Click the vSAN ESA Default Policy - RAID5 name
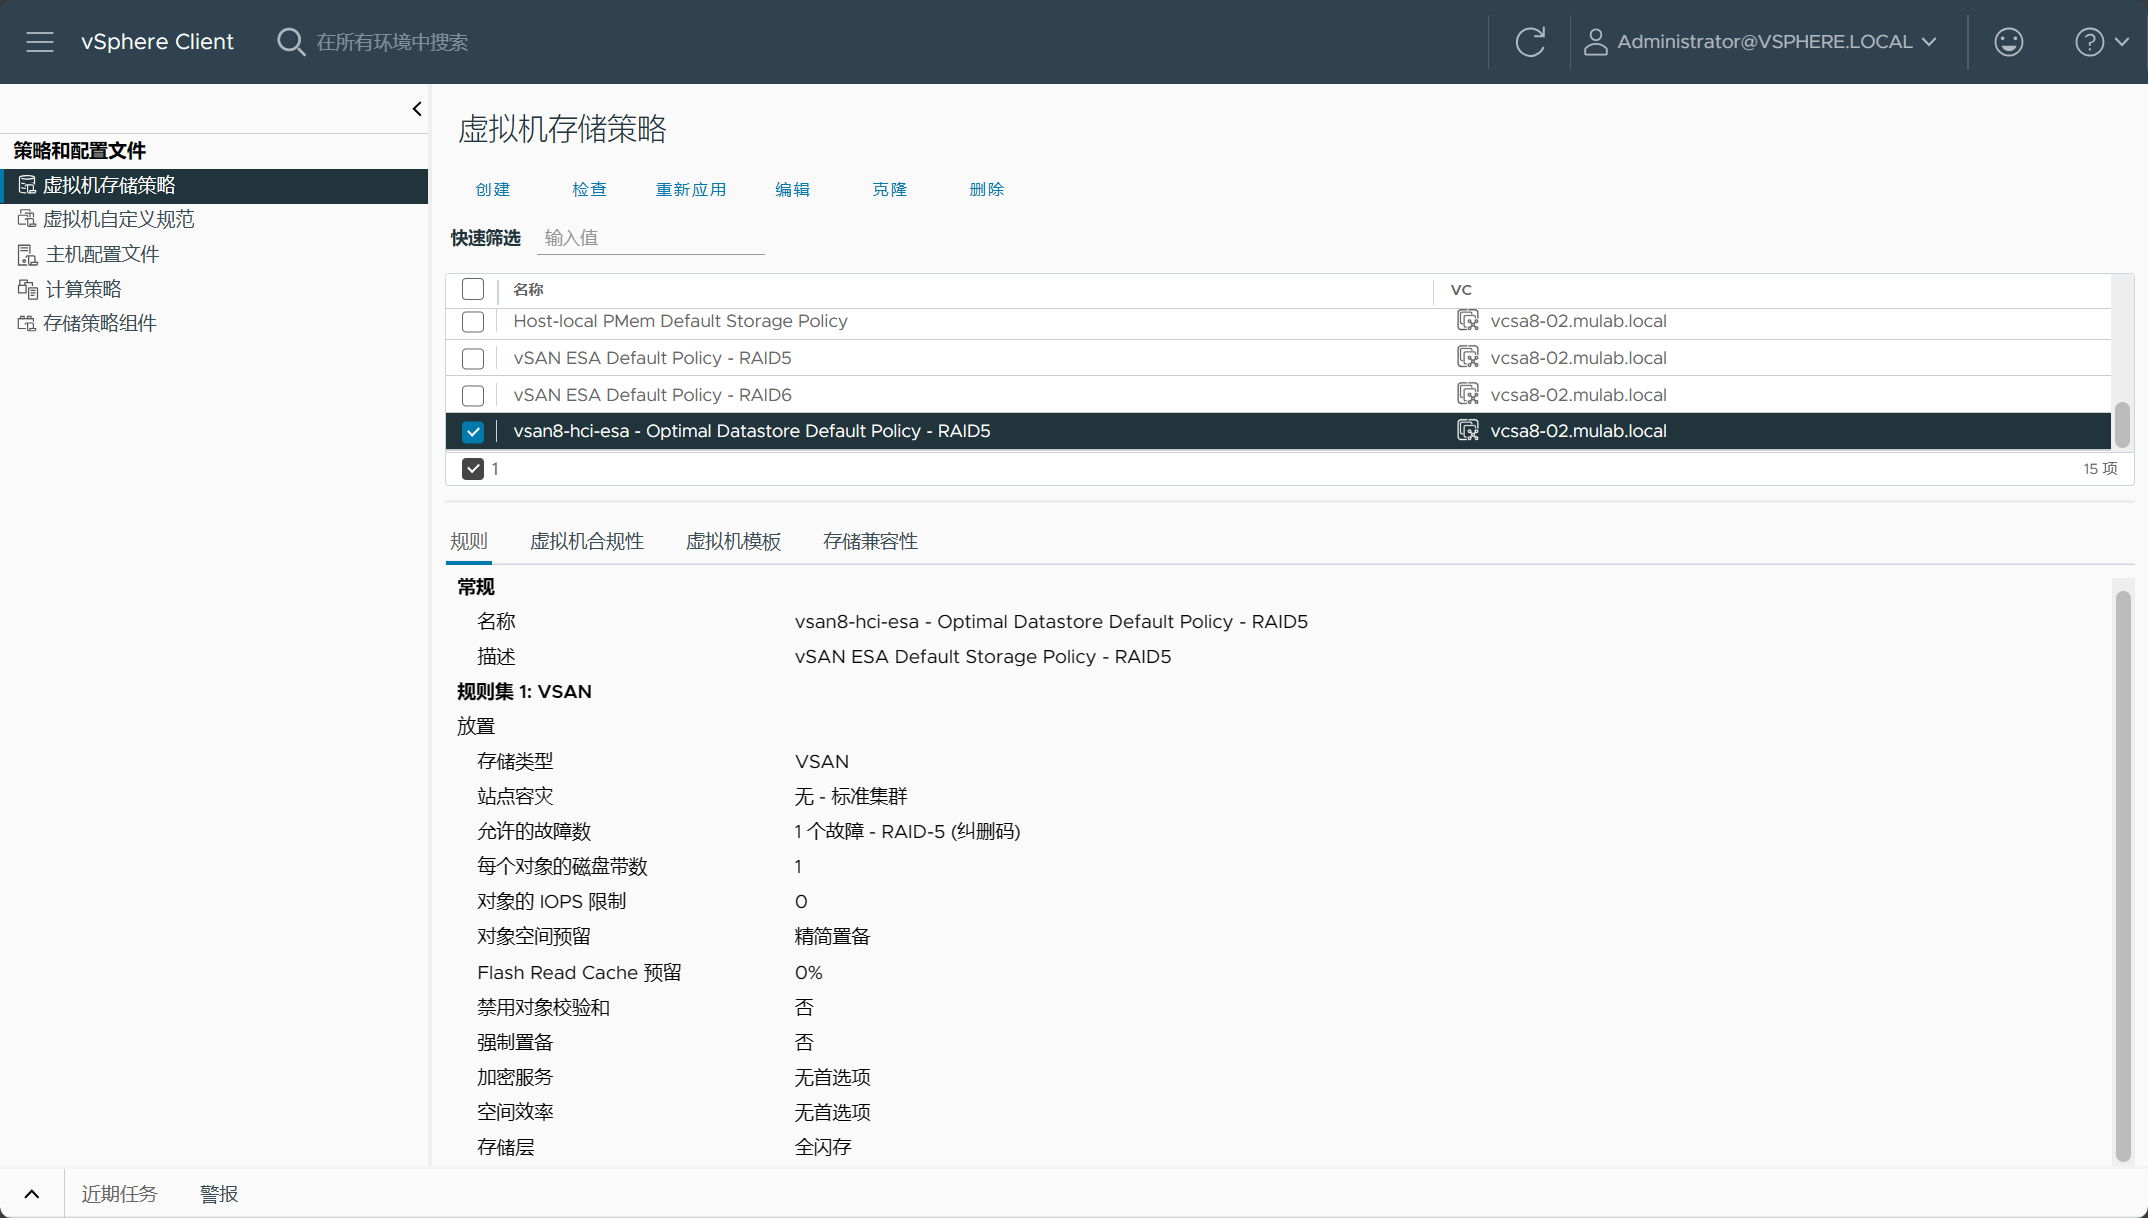2148x1218 pixels. point(652,358)
